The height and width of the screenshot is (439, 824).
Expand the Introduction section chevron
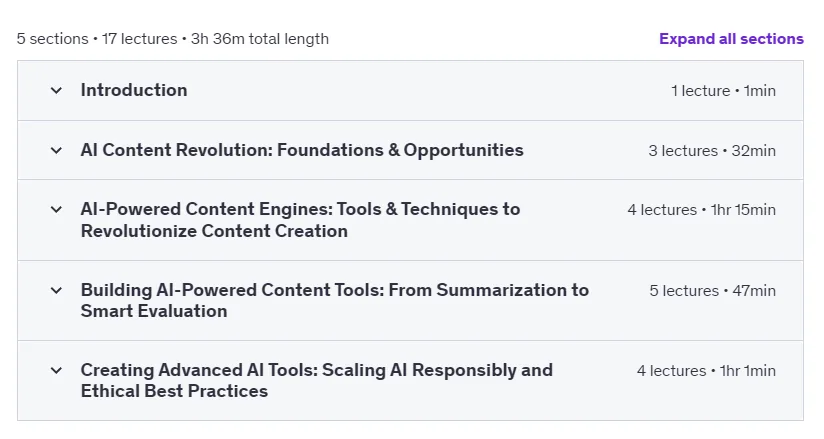[x=56, y=90]
